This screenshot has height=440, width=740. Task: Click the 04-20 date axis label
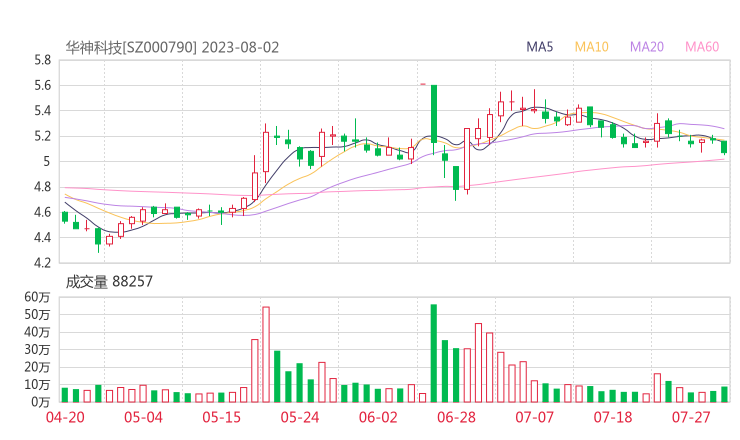point(65,417)
